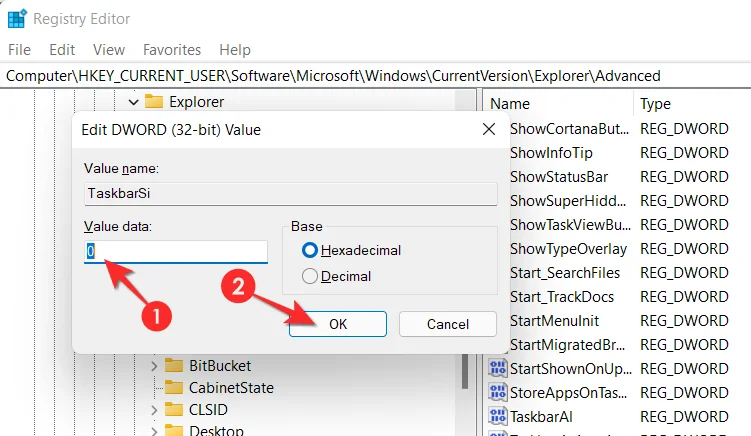The image size is (751, 436).
Task: Click the Value name field
Action: pyautogui.click(x=290, y=194)
